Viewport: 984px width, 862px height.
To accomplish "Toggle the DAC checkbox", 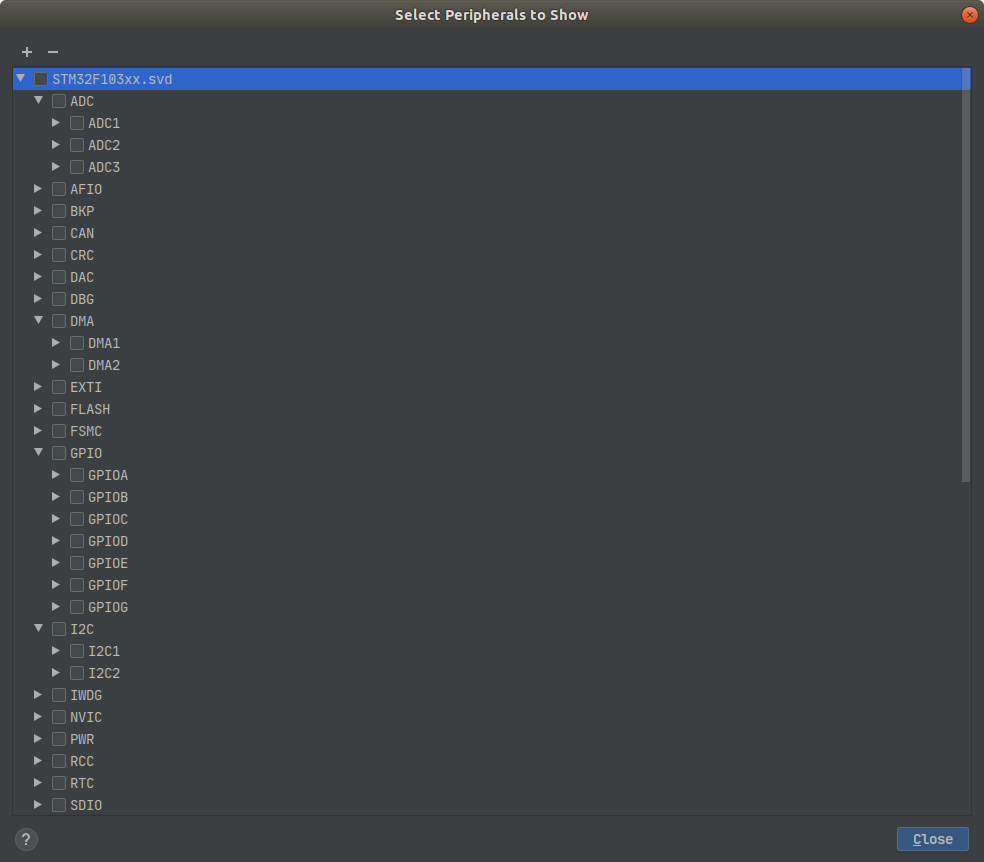I will point(59,277).
